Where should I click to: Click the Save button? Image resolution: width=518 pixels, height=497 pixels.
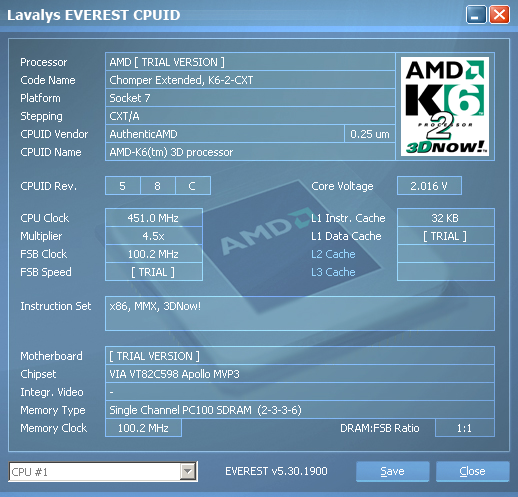(x=392, y=471)
